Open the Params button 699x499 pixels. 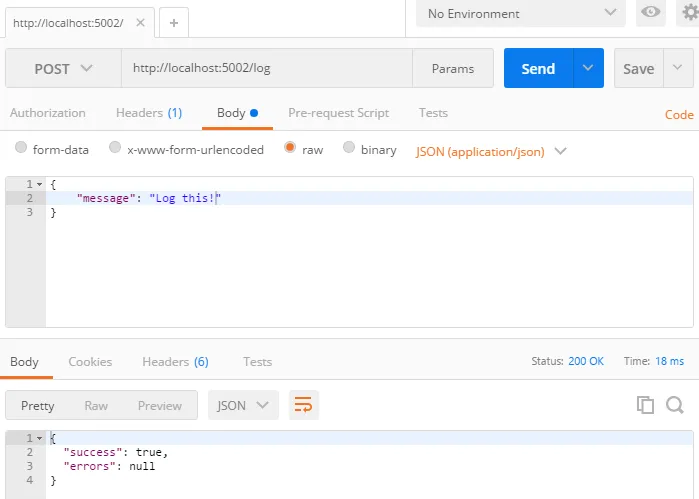pos(452,69)
